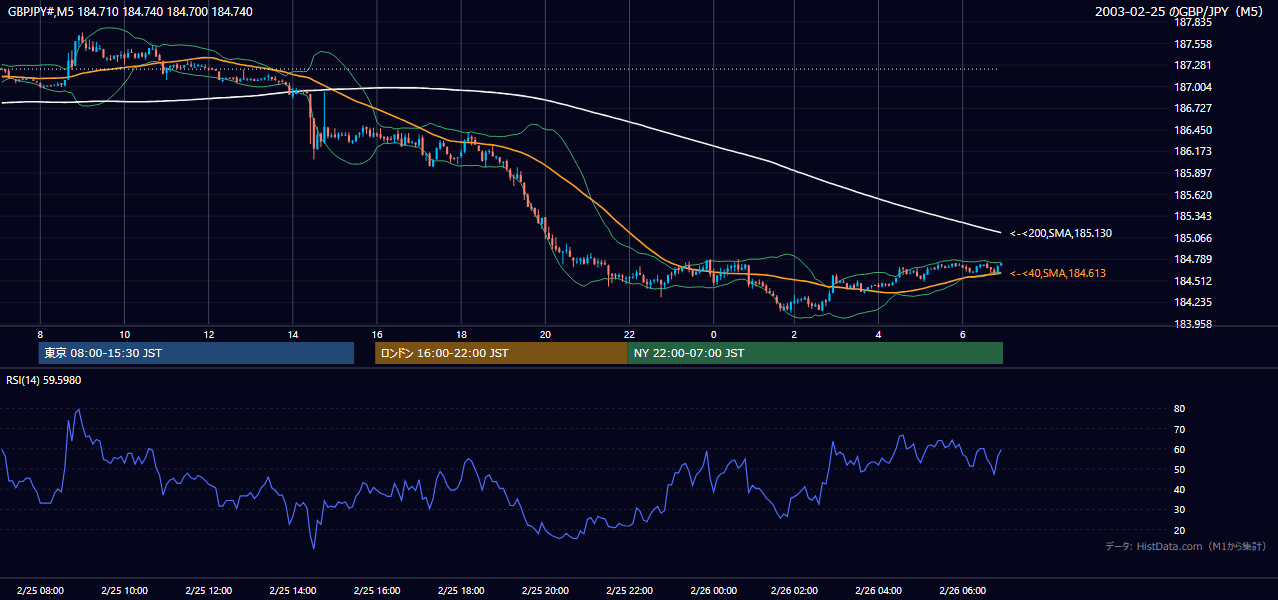Click the hour label 12 under the price chart
This screenshot has height=600, width=1278.
click(208, 334)
